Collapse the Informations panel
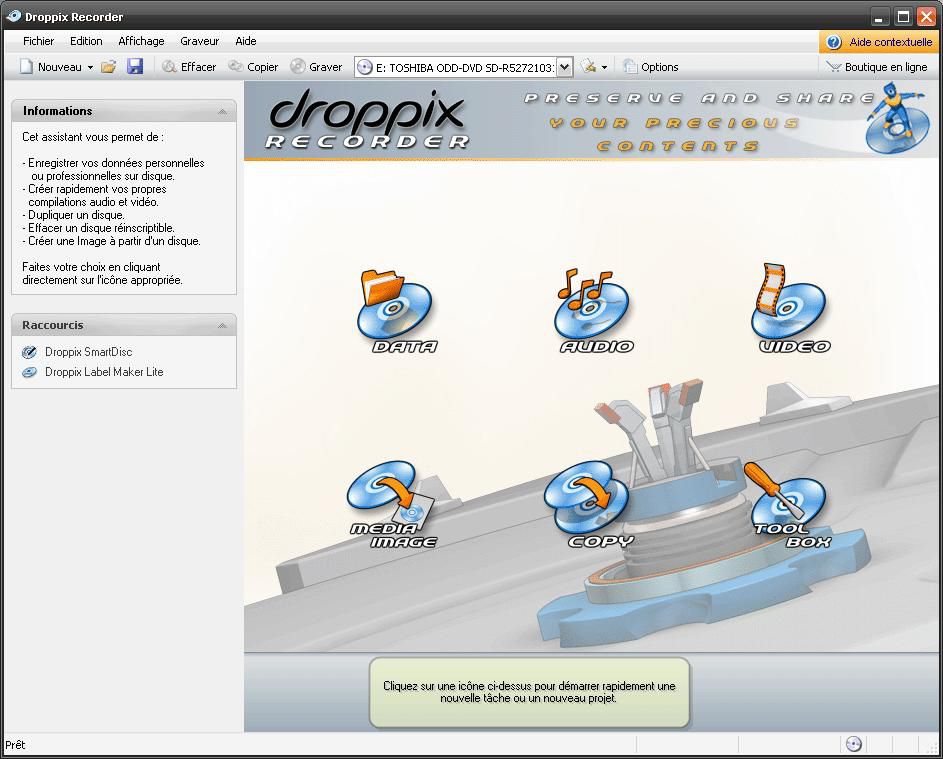 pyautogui.click(x=222, y=111)
